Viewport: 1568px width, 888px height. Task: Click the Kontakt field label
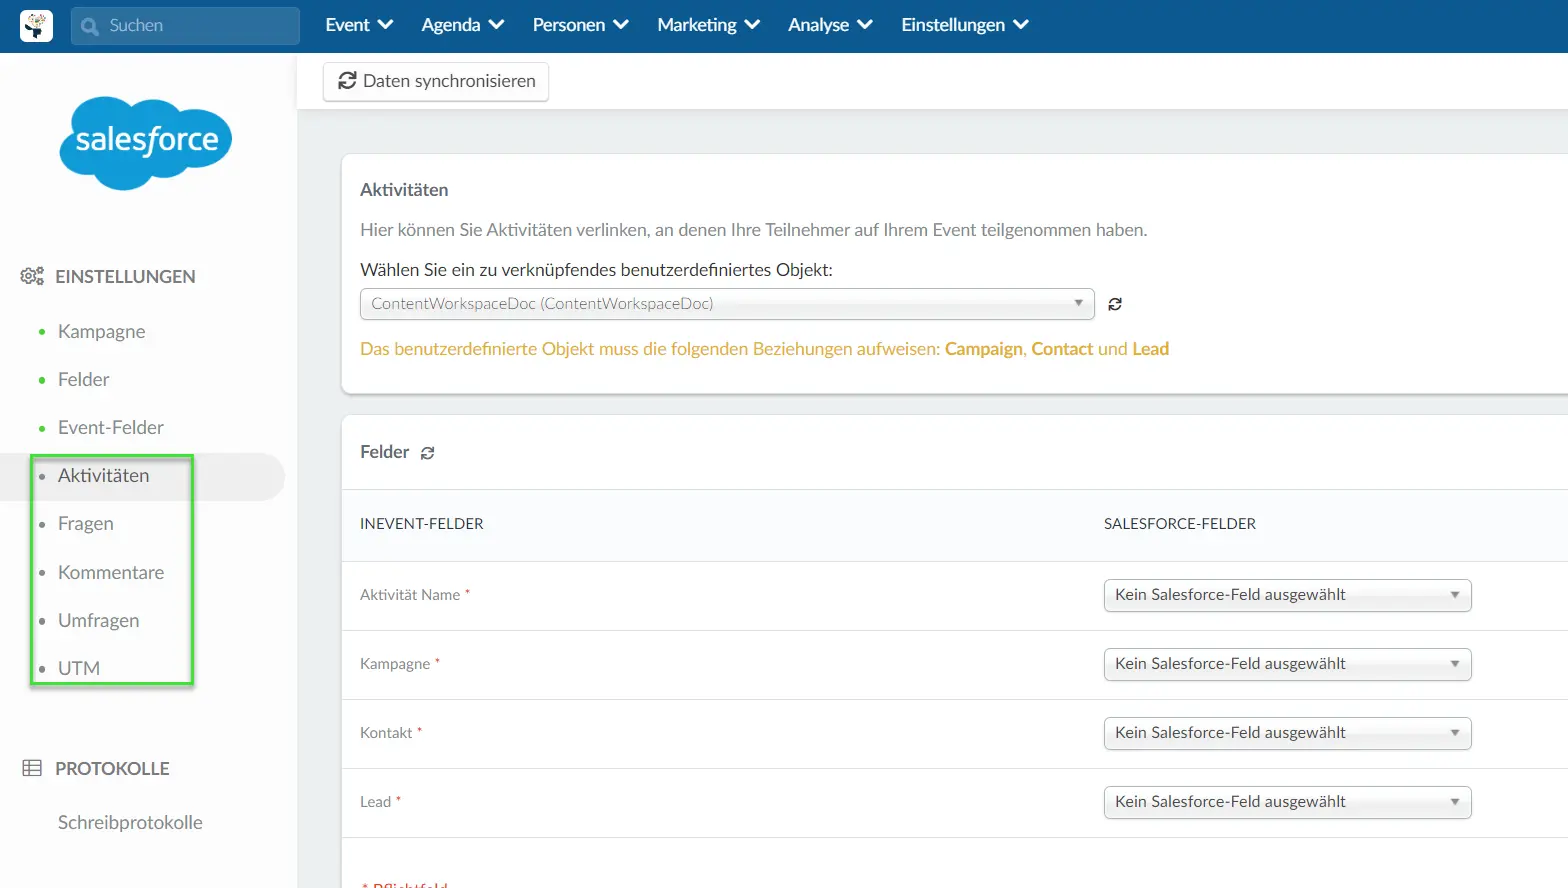click(386, 733)
